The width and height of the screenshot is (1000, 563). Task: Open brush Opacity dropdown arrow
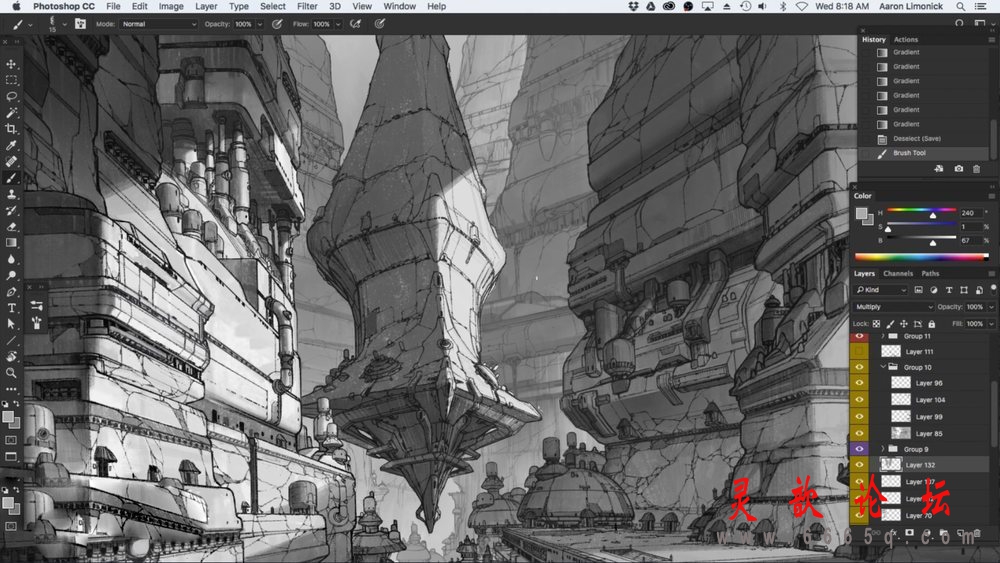pos(260,24)
